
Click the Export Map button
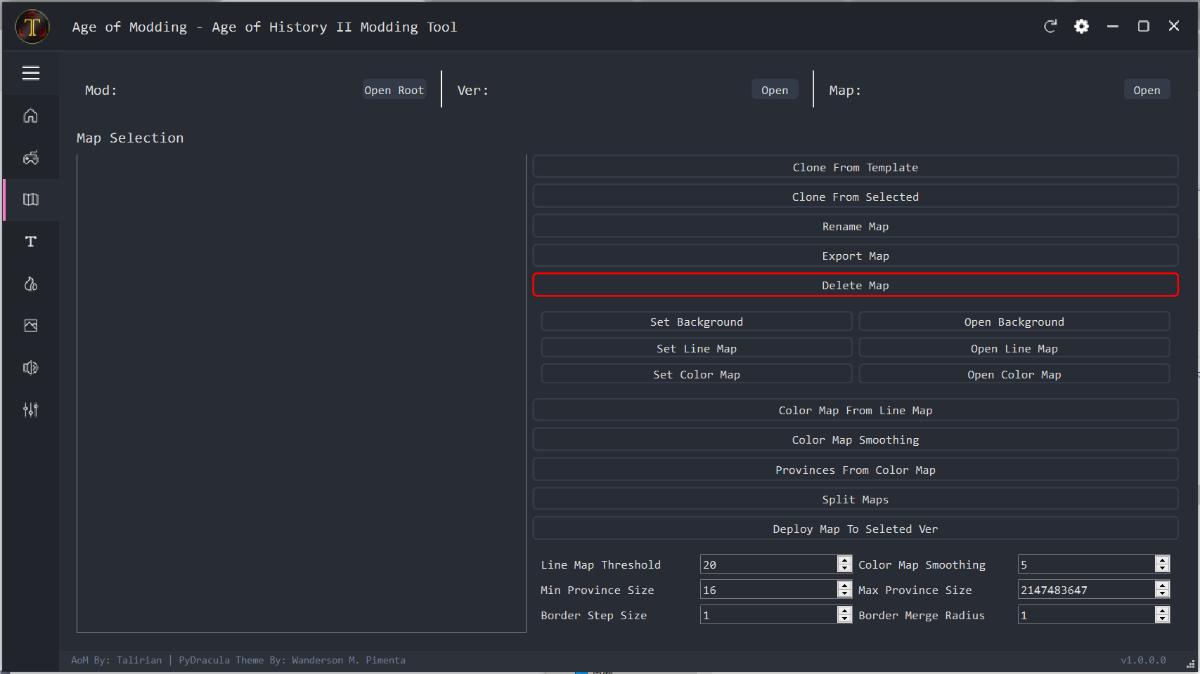pos(855,256)
